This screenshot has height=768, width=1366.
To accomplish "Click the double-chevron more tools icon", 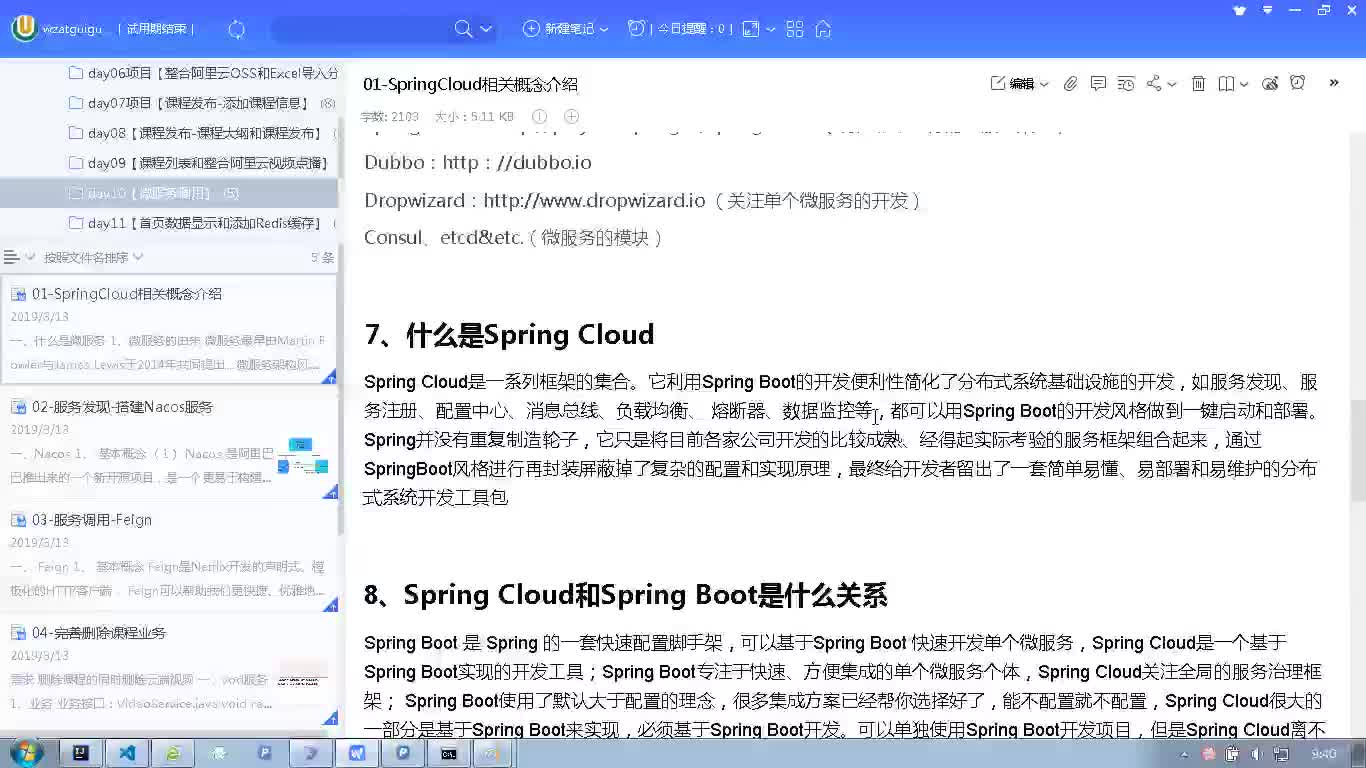I will (x=1334, y=83).
